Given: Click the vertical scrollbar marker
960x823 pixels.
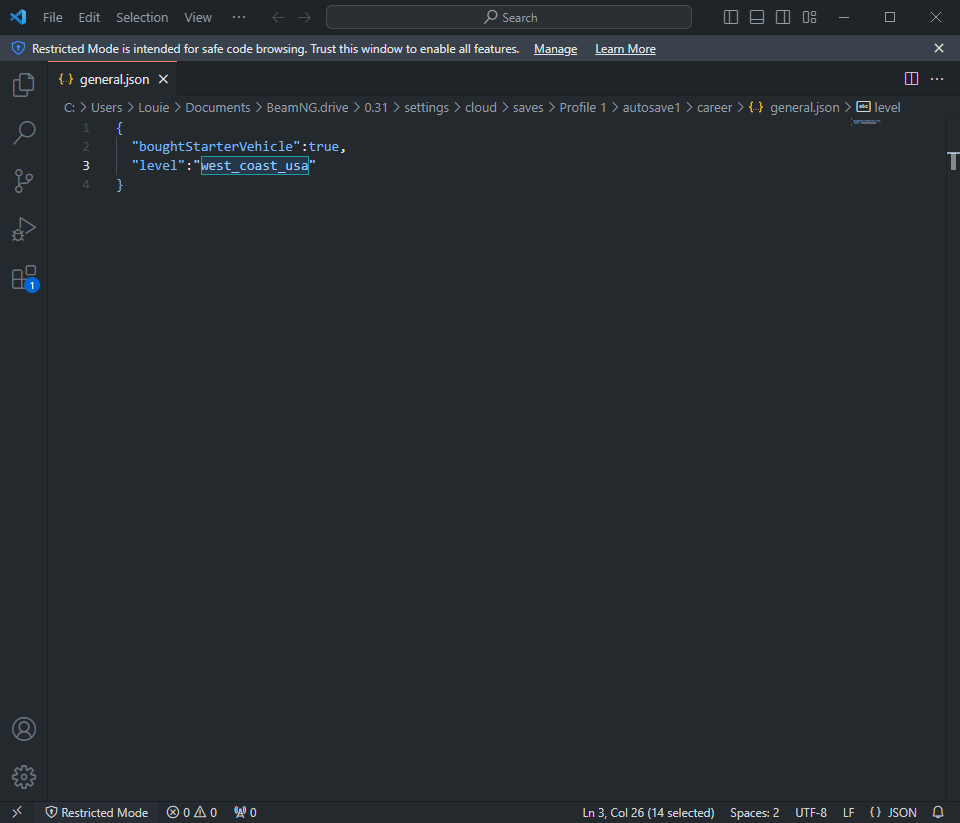Looking at the screenshot, I should (x=953, y=160).
